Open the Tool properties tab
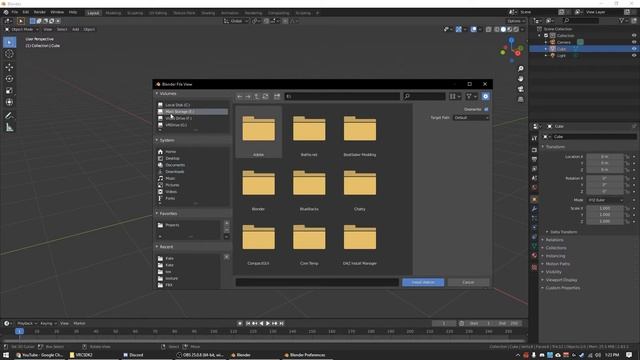640x360 pixels. click(x=534, y=139)
